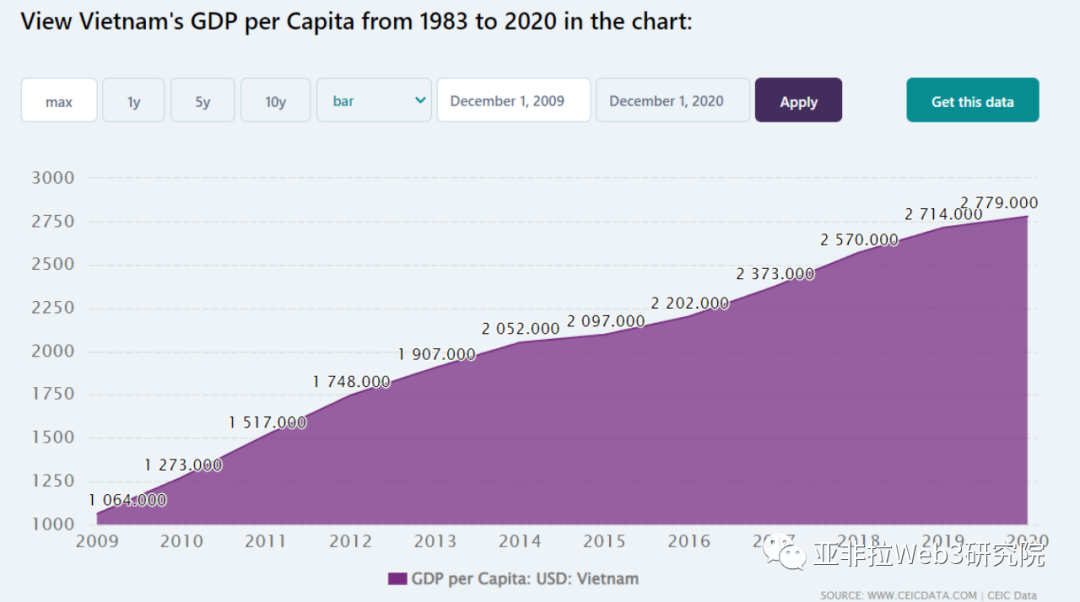Click the dropdown chevron arrow next to bar
This screenshot has height=602, width=1080.
click(420, 101)
